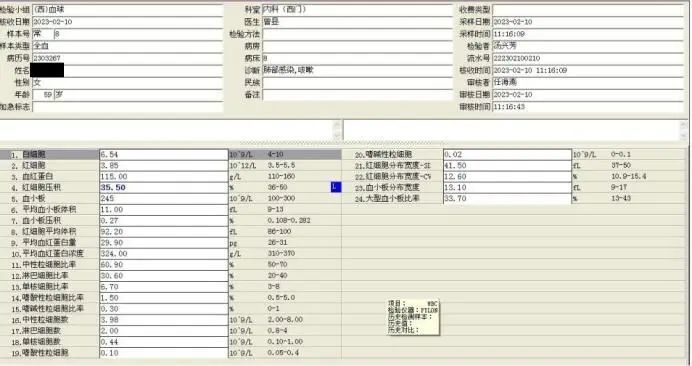Select the 血红蛋白 result value 115.00
Viewport: 692px width, 366px height.
point(164,177)
